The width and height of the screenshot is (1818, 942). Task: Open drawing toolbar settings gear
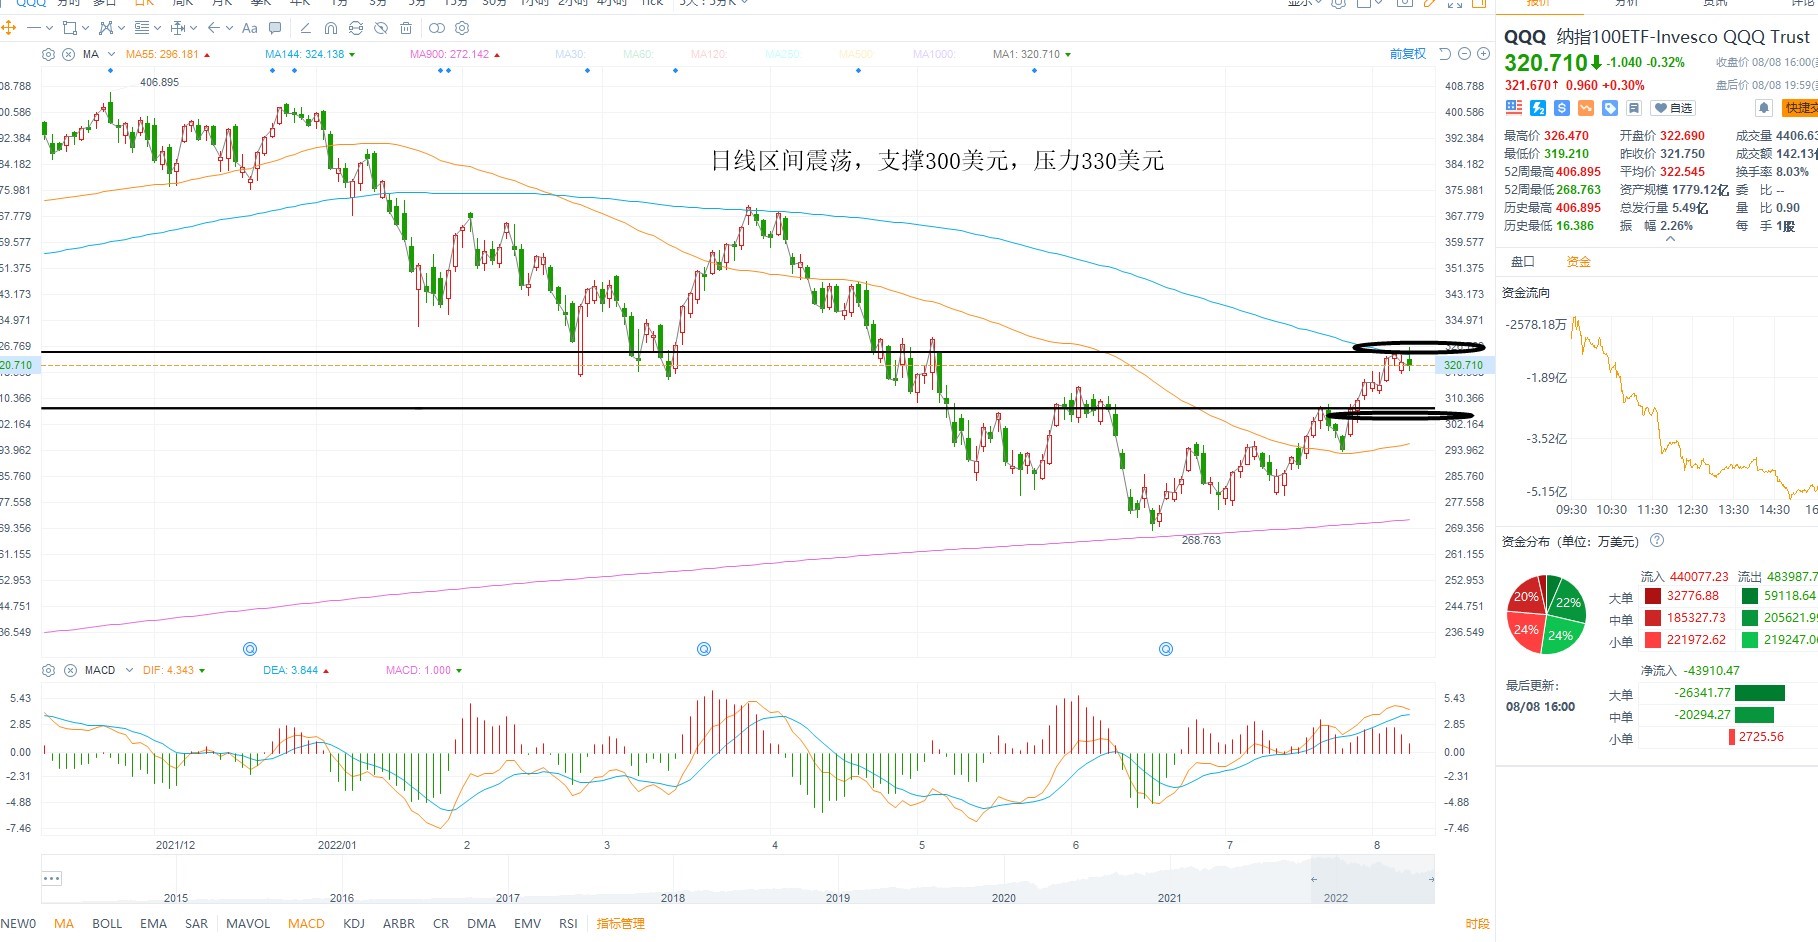(462, 28)
